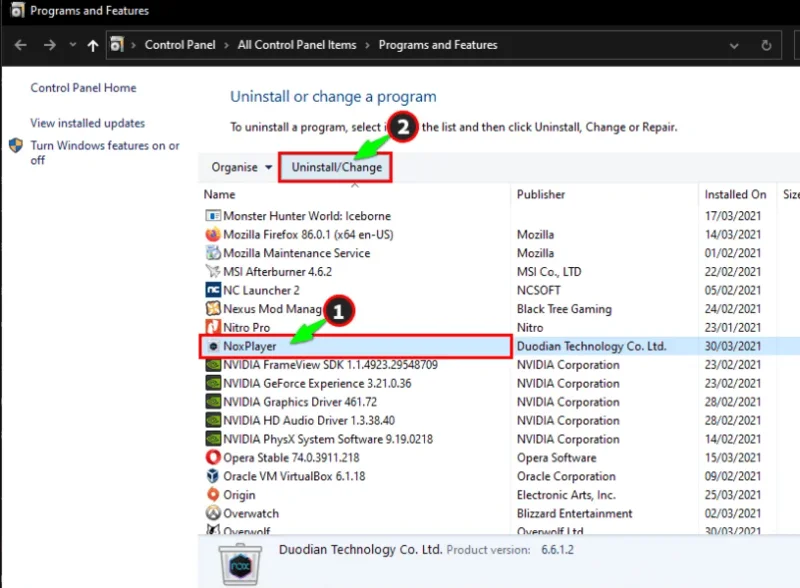Select Overwatch name text
The image size is (800, 588).
point(251,513)
